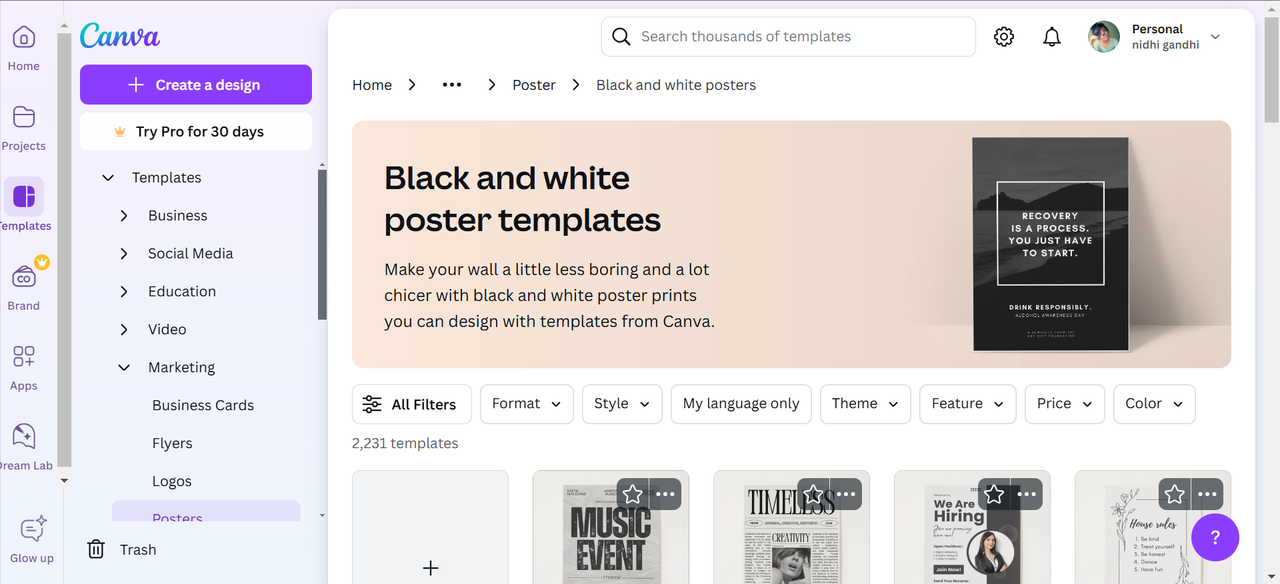Star the Music Event poster template
1280x584 pixels.
click(633, 494)
